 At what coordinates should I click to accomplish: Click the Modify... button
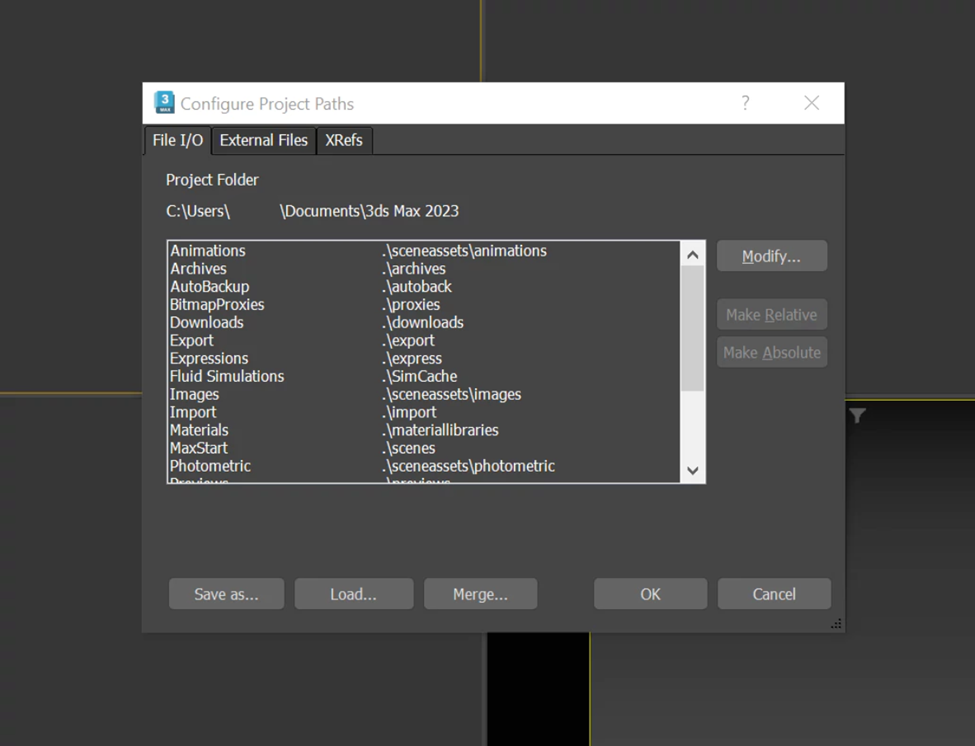pos(772,256)
